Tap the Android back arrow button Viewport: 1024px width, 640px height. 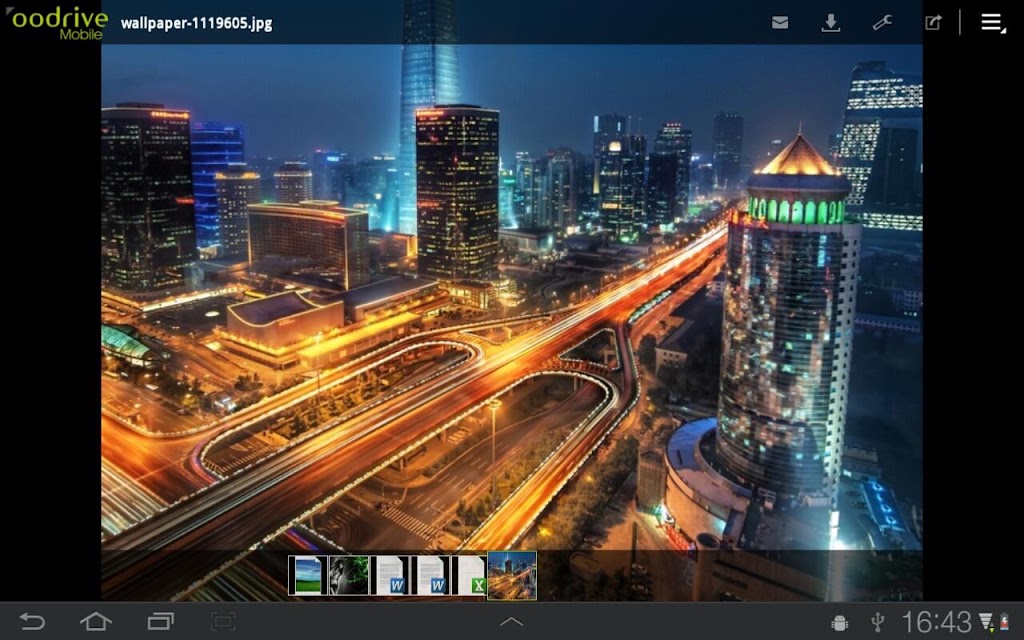32,621
